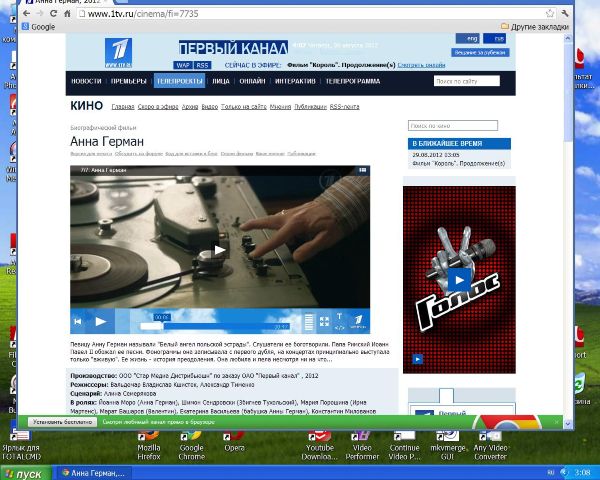The width and height of the screenshot is (600, 480).
Task: Open the Скоро в эфире link
Action: coord(158,107)
